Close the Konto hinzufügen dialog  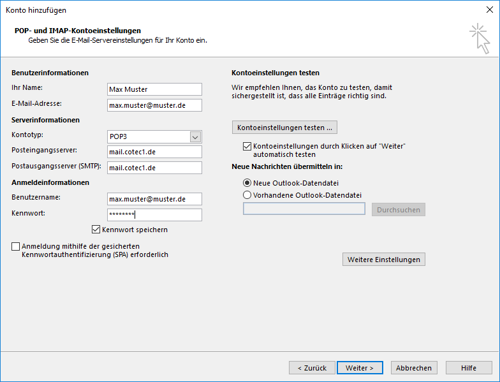point(489,10)
